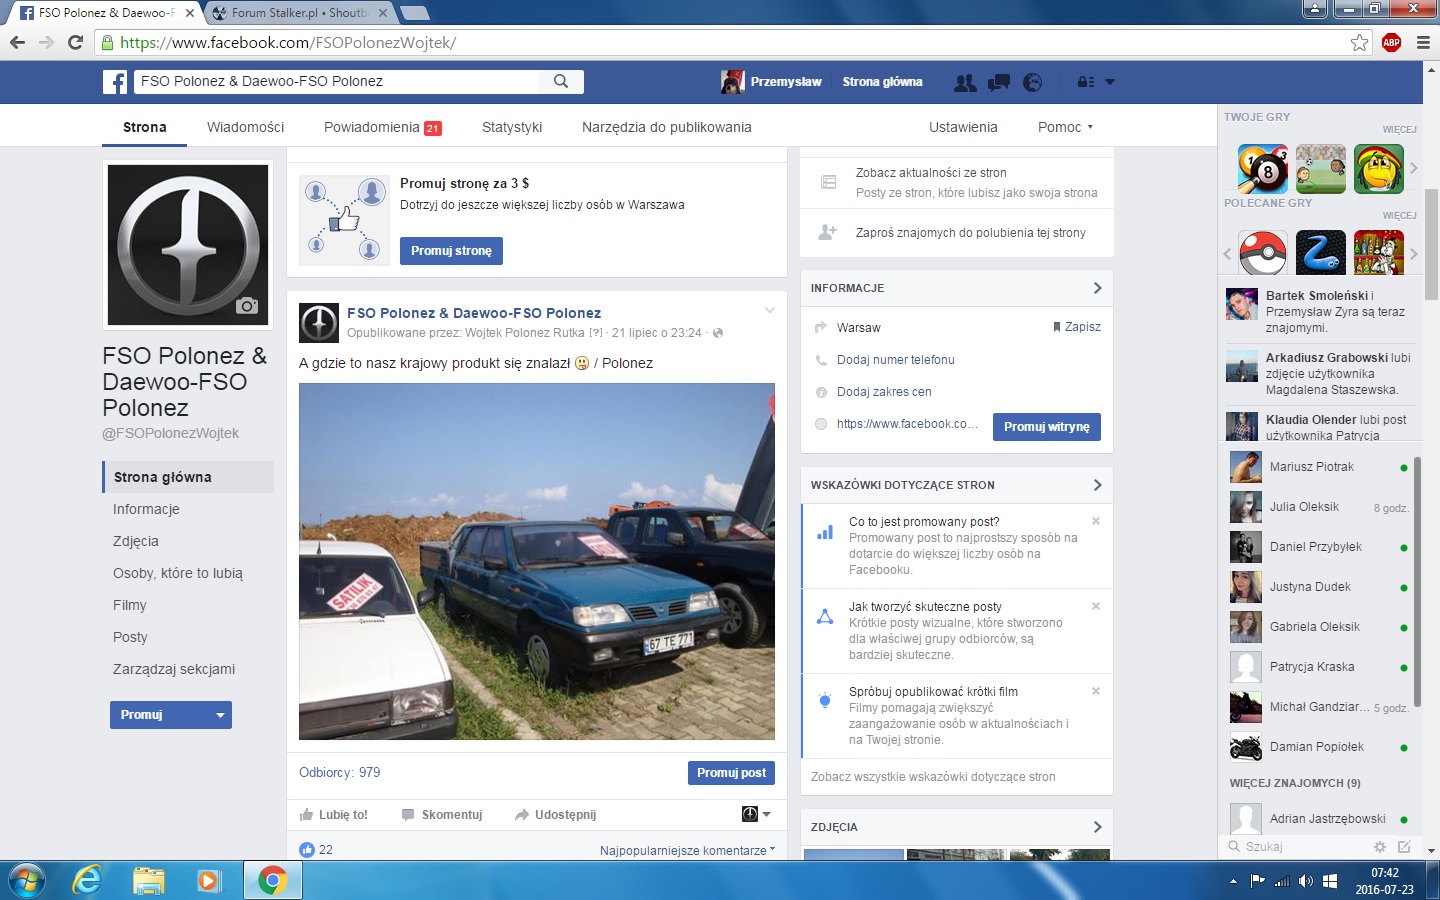Click Promuj witrynę button
The image size is (1440, 900).
1047,427
